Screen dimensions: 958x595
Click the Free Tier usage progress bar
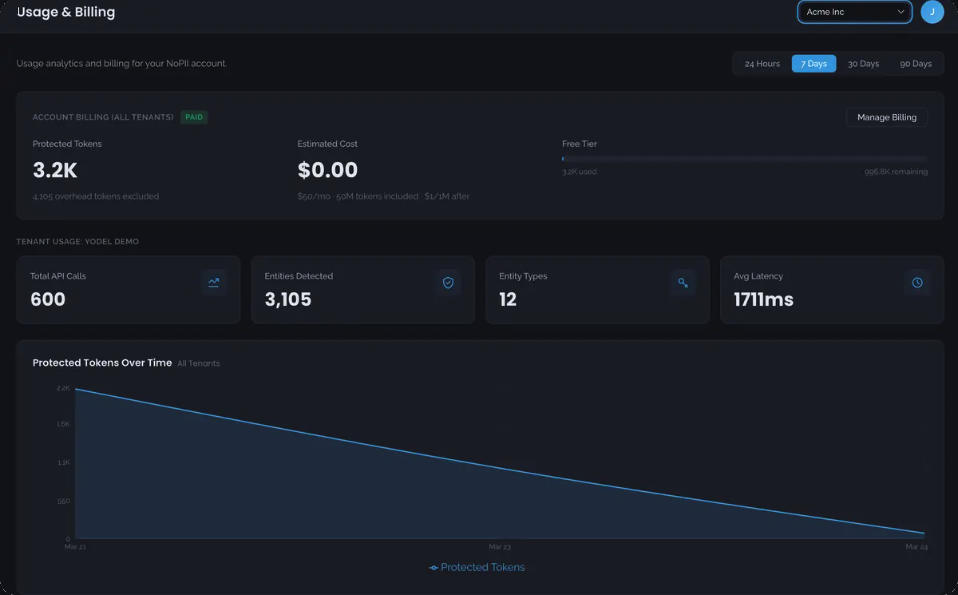click(745, 159)
